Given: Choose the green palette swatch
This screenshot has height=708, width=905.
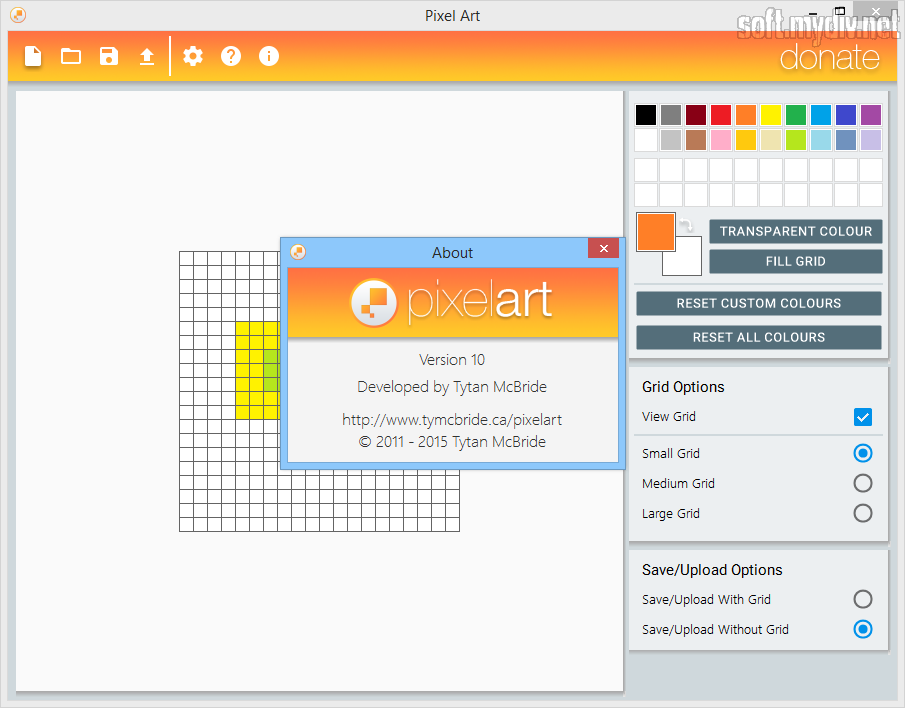Looking at the screenshot, I should pyautogui.click(x=796, y=115).
